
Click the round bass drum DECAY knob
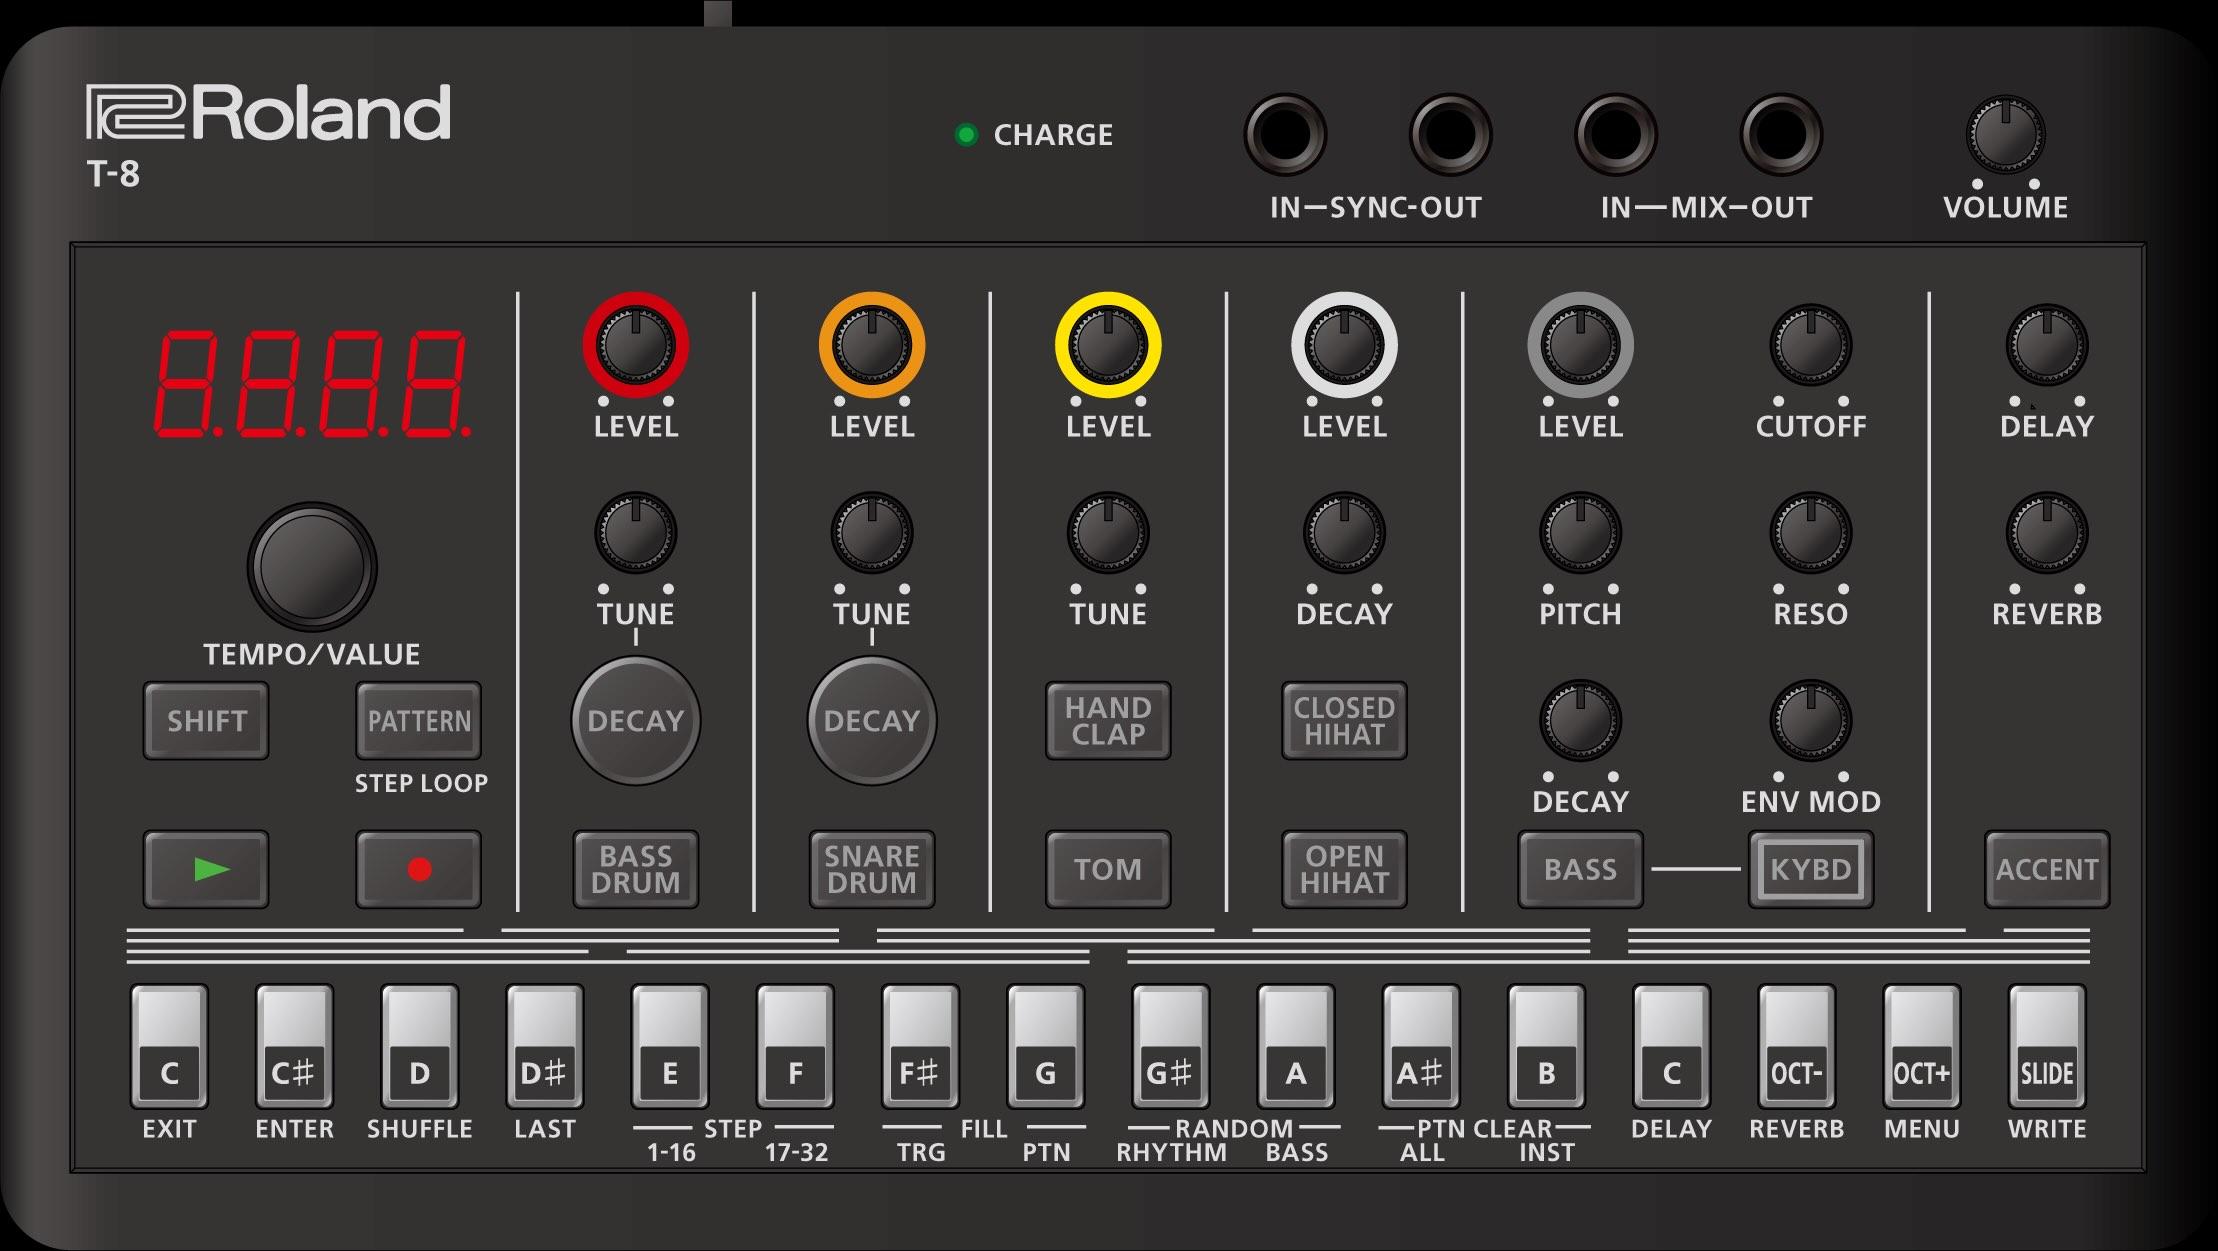[636, 721]
